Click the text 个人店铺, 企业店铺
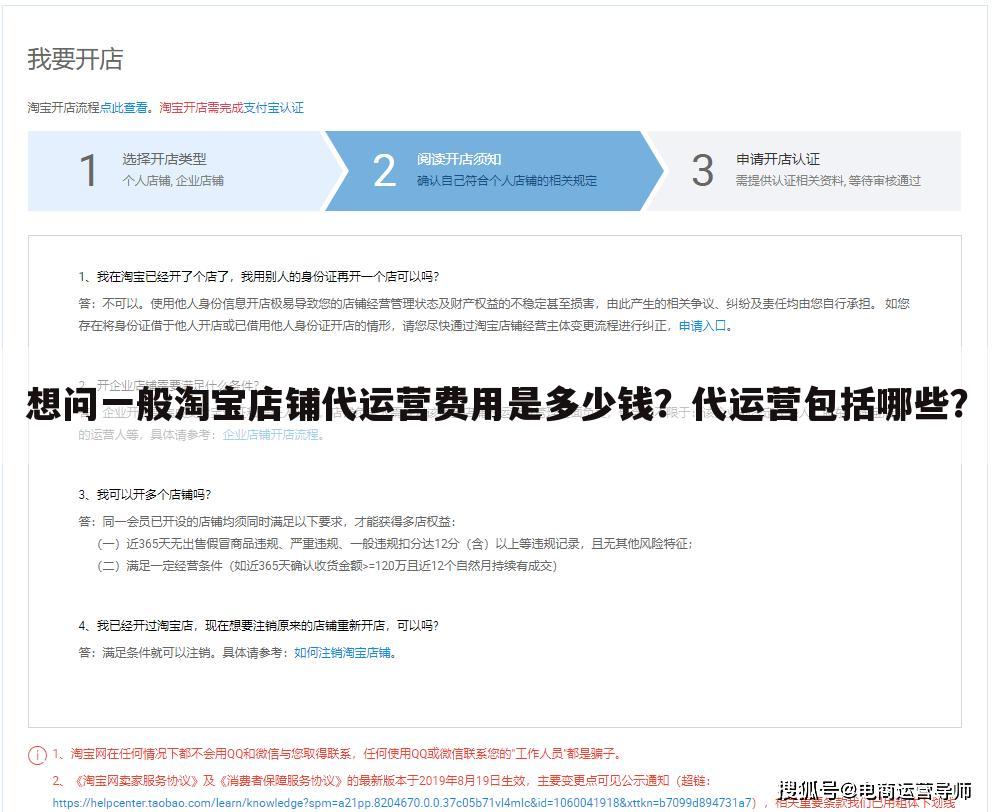The height and width of the screenshot is (812, 993). [x=173, y=181]
